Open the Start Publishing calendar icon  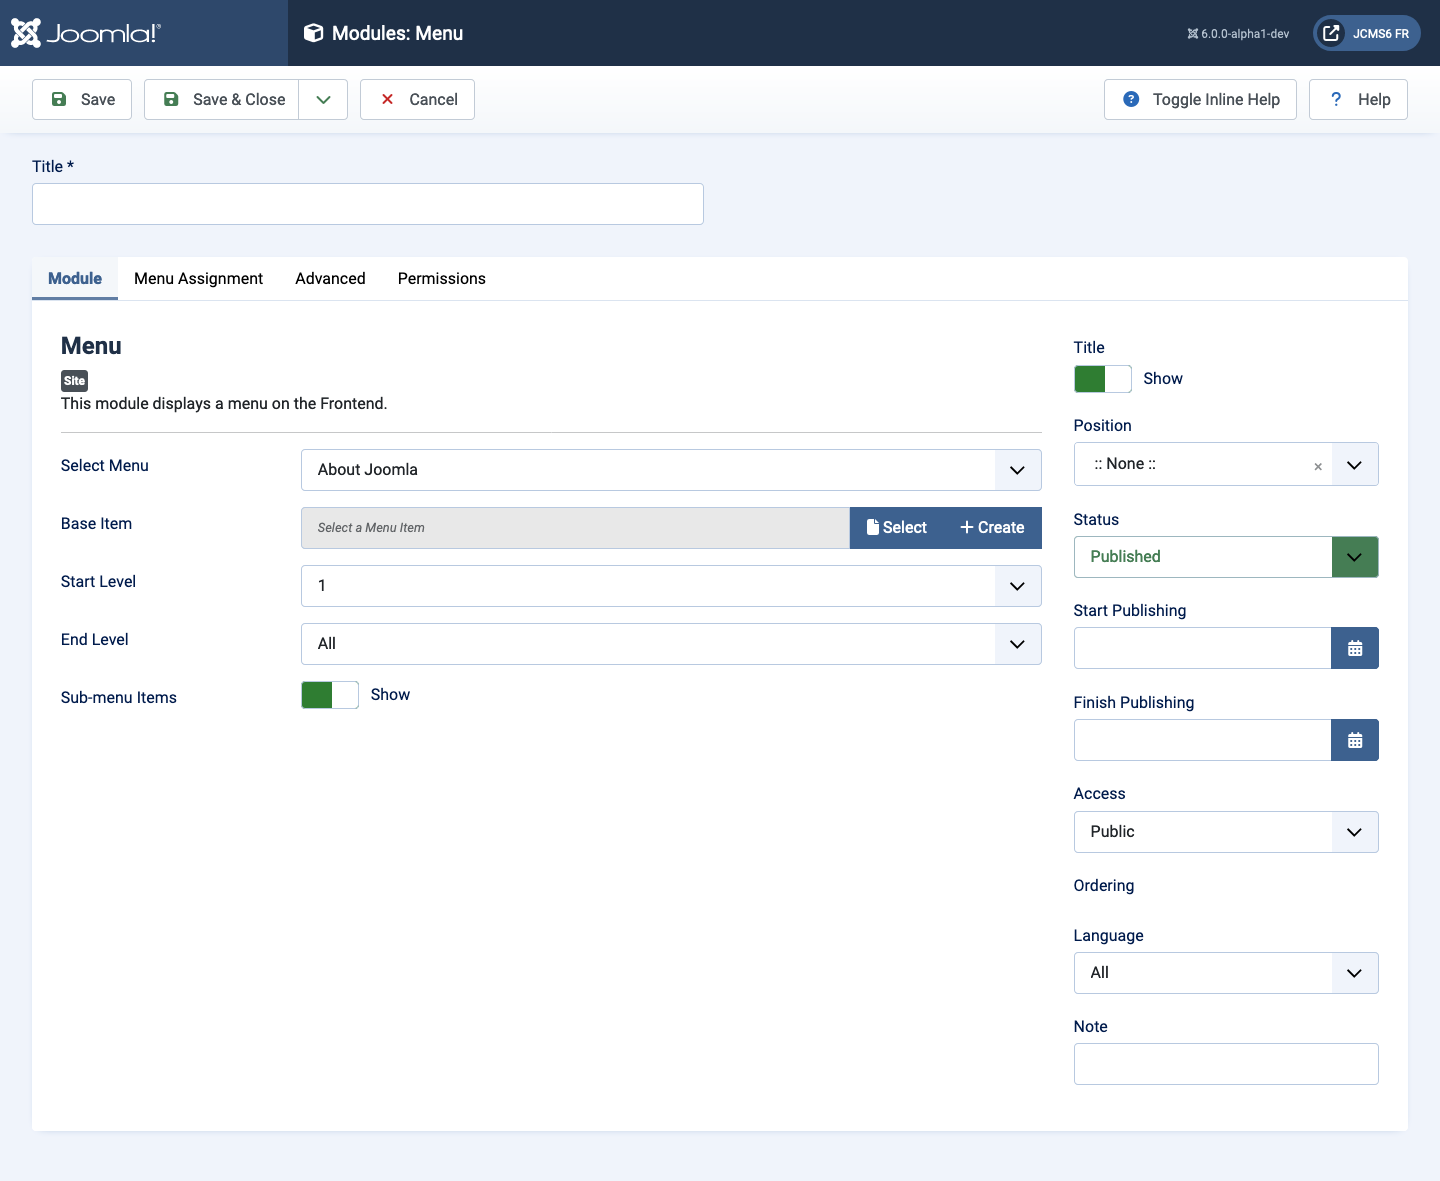pos(1355,648)
